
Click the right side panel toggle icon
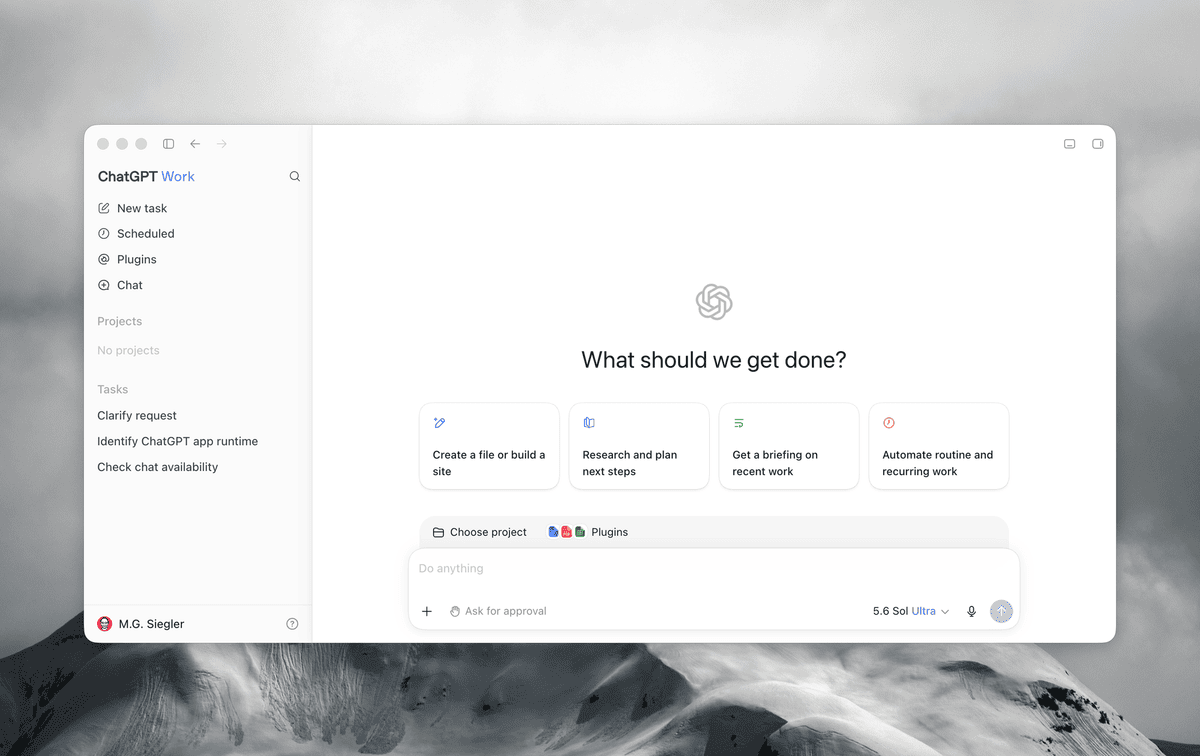[x=1098, y=144]
